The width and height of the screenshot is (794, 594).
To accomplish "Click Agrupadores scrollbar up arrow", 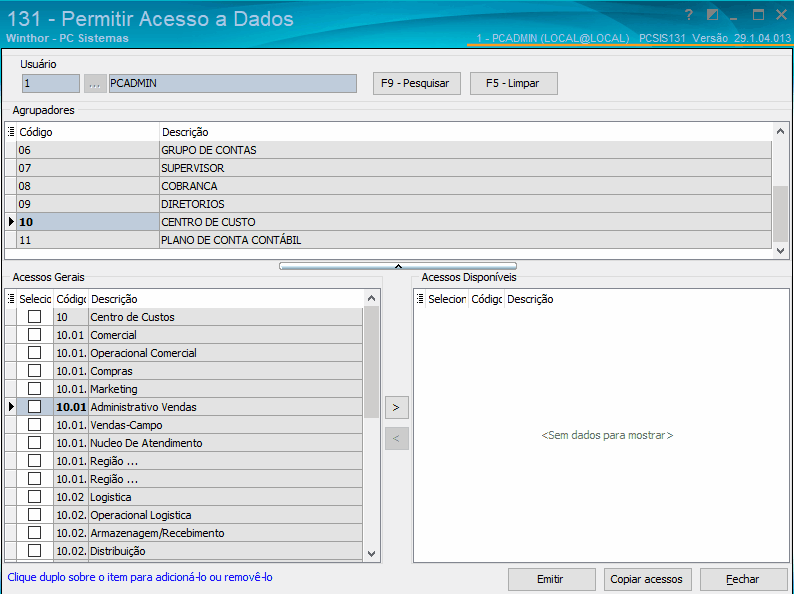I will (780, 132).
